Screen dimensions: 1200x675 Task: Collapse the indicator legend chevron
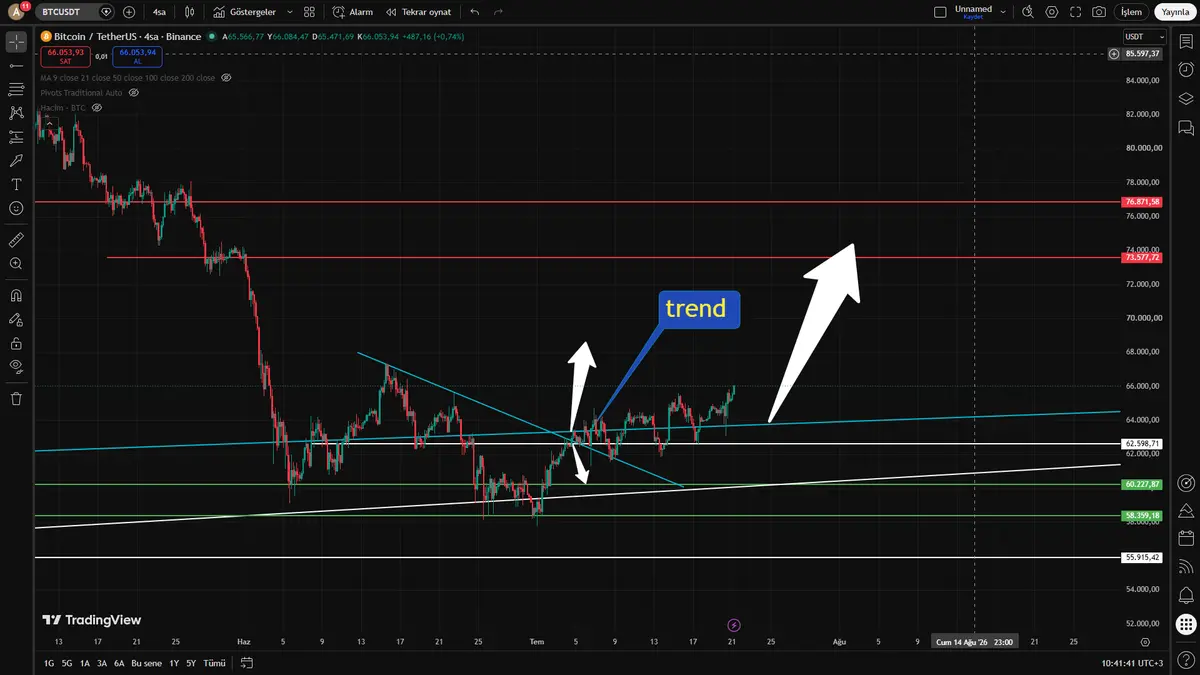click(x=49, y=122)
